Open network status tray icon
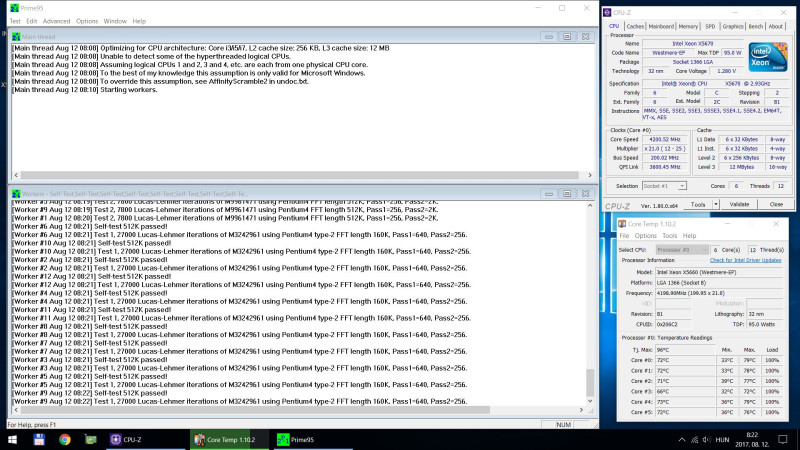 (694, 440)
